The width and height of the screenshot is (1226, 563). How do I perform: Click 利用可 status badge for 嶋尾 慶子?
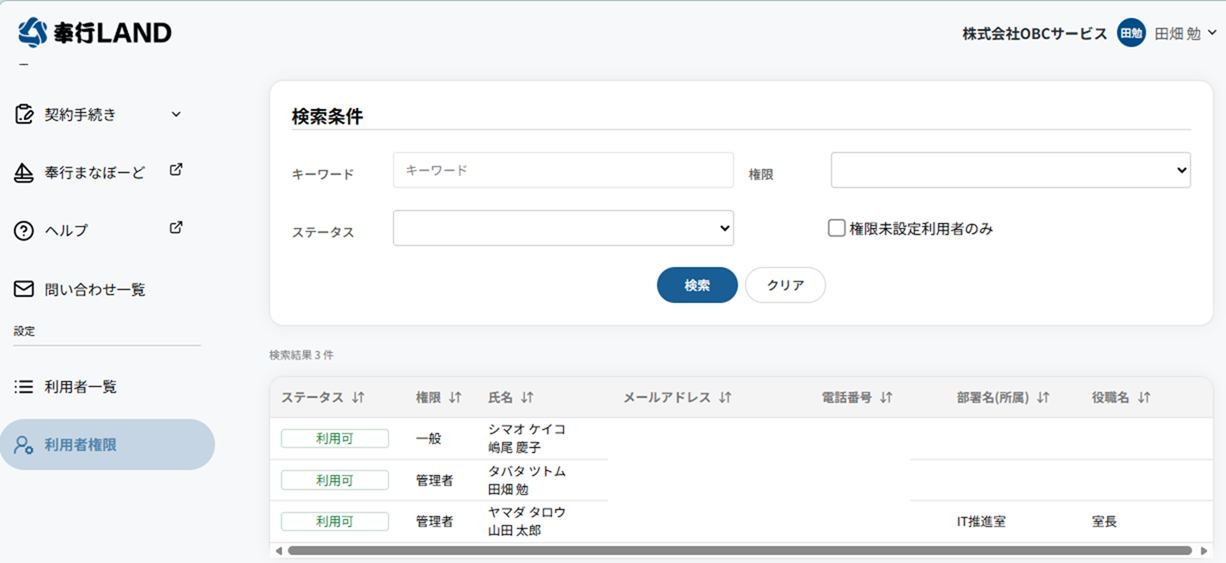(335, 438)
